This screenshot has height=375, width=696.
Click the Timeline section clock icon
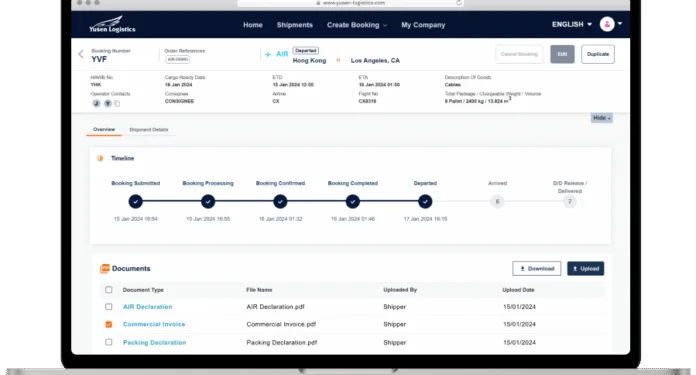100,158
